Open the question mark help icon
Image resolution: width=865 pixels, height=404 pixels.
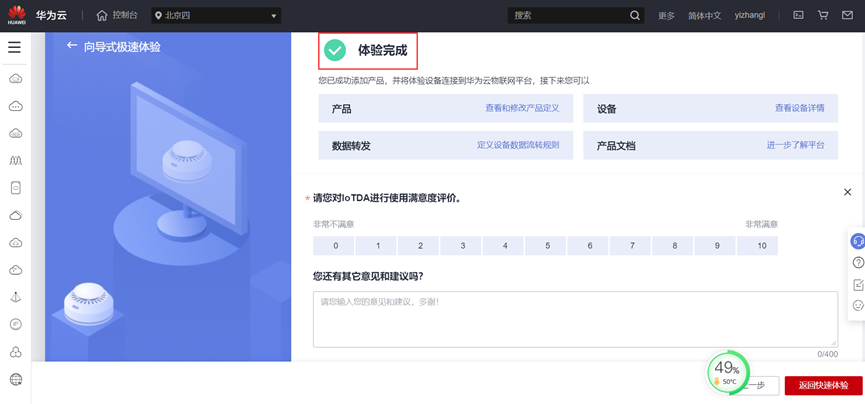pos(858,263)
